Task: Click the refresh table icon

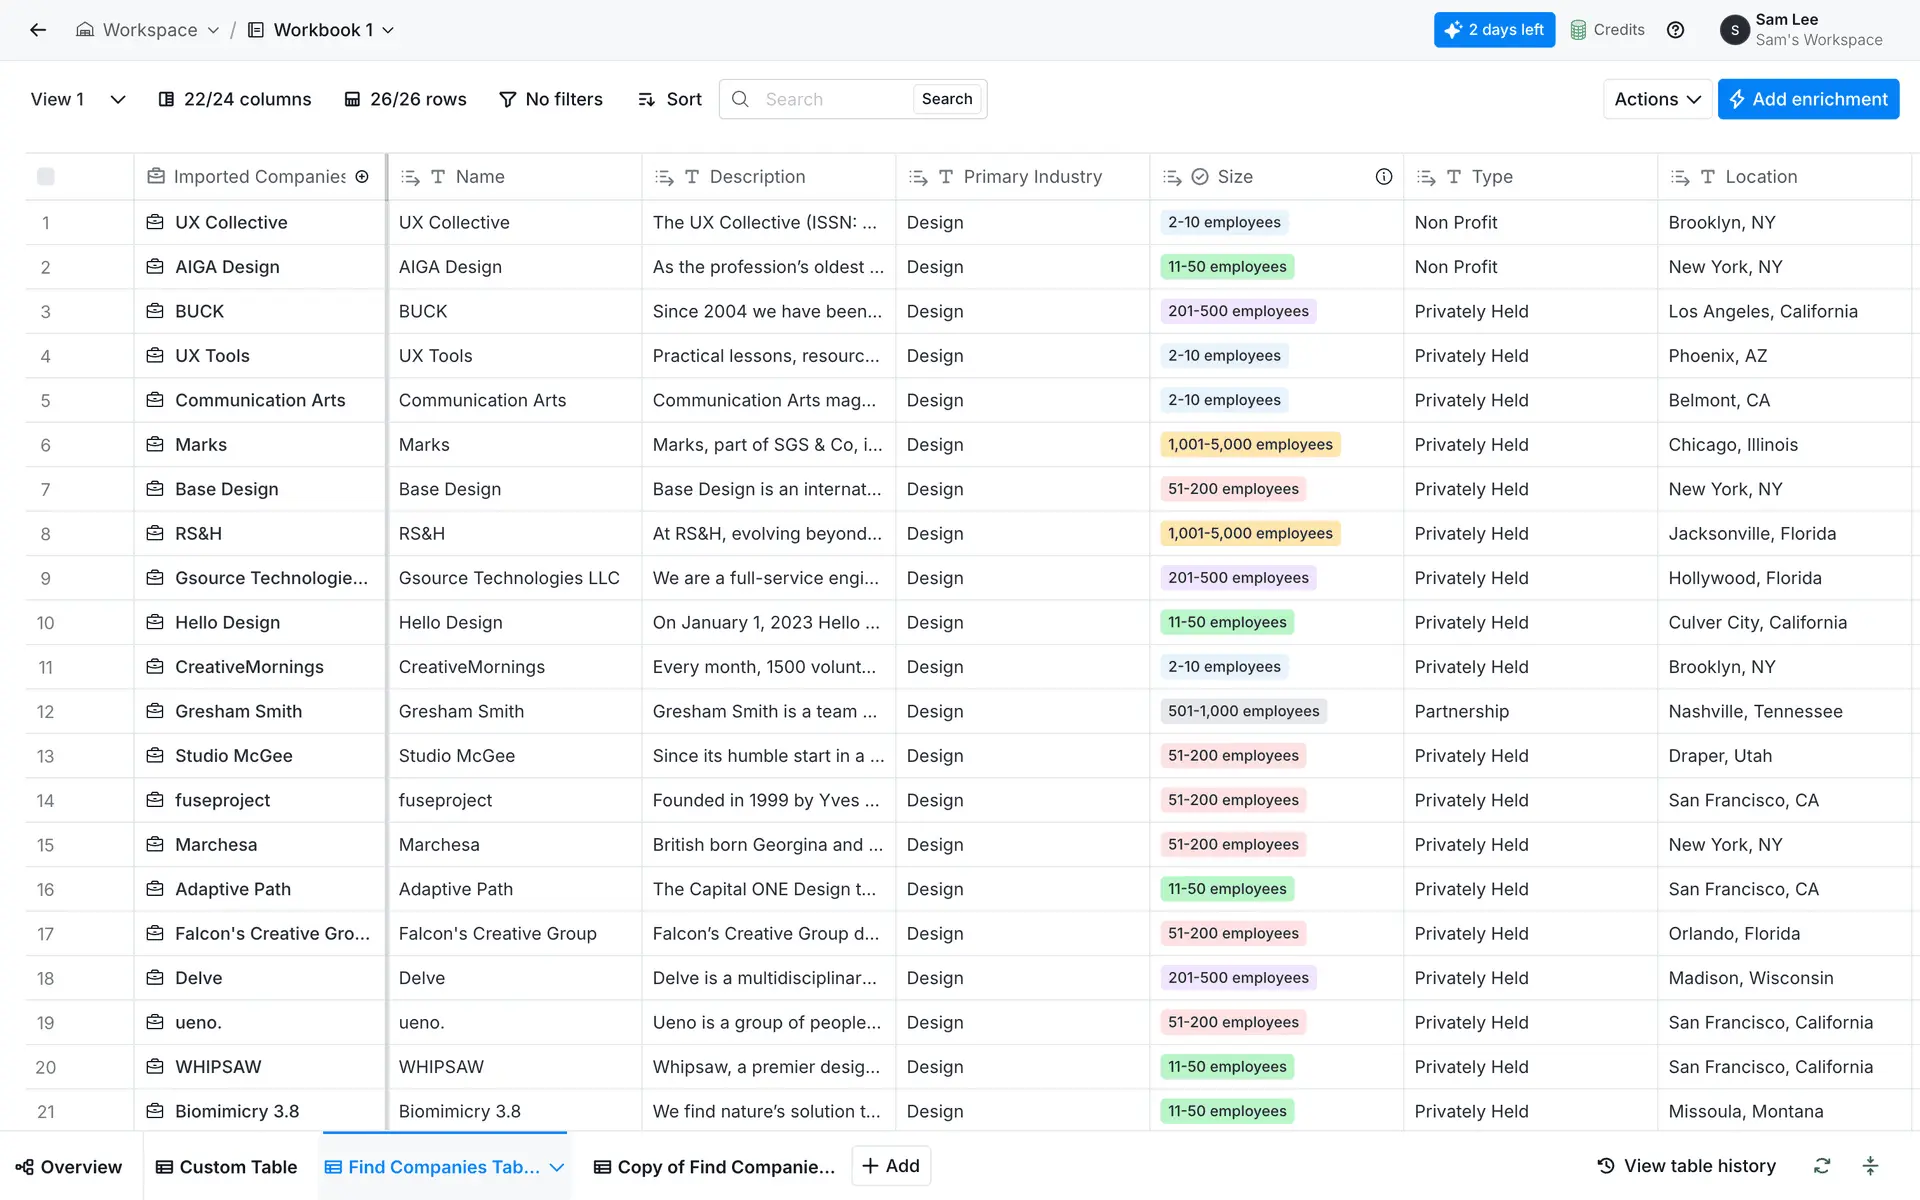Action: pyautogui.click(x=1822, y=1166)
